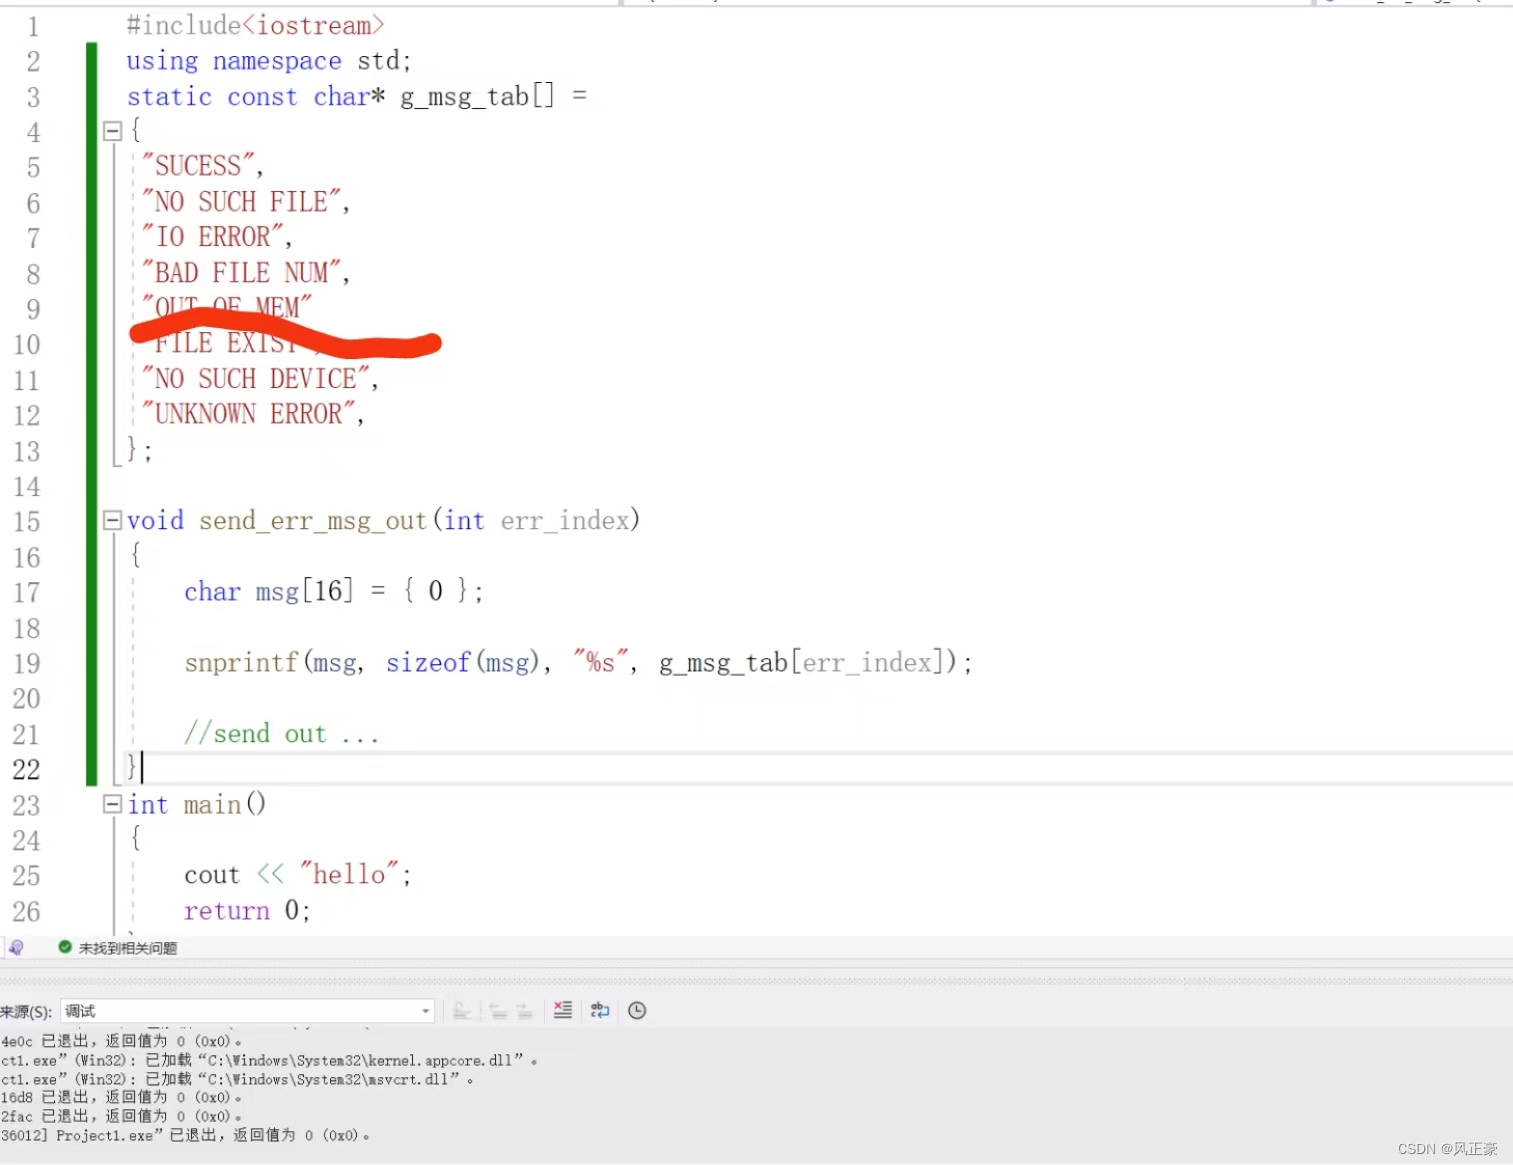Click the return 0 statement
This screenshot has height=1165, width=1513.
click(247, 910)
